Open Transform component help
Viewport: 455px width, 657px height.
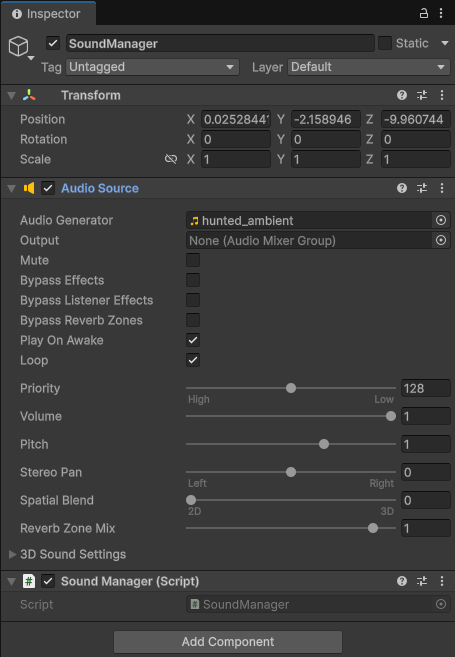(x=402, y=95)
